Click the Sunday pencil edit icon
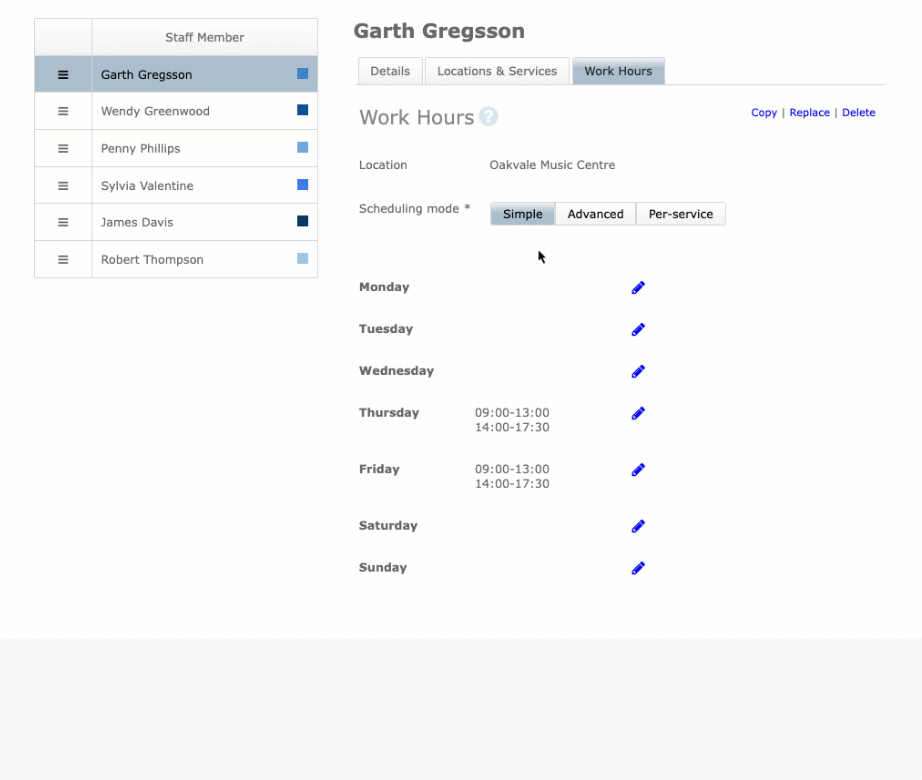This screenshot has height=780, width=922. (x=638, y=569)
